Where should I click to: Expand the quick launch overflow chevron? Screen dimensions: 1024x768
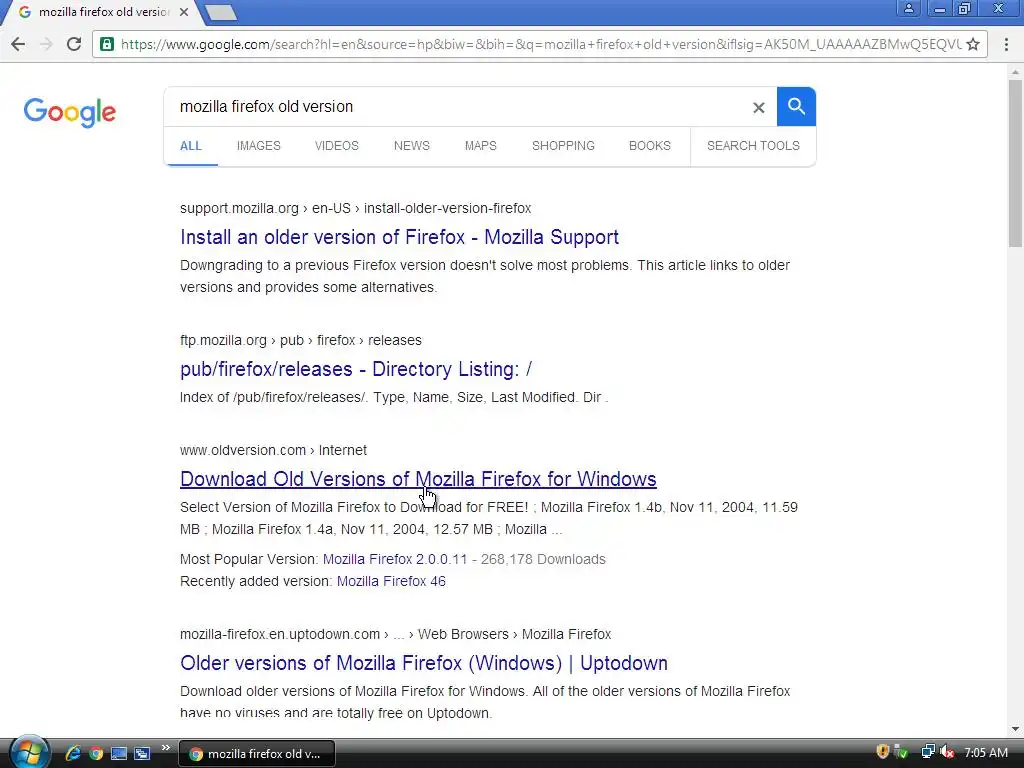[x=165, y=747]
